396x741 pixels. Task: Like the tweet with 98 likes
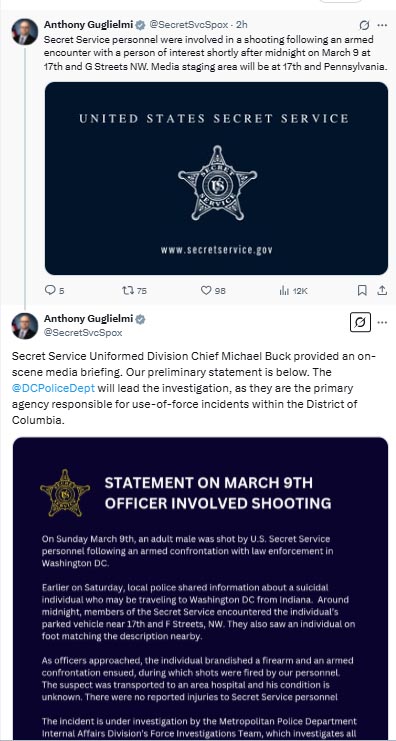213,291
